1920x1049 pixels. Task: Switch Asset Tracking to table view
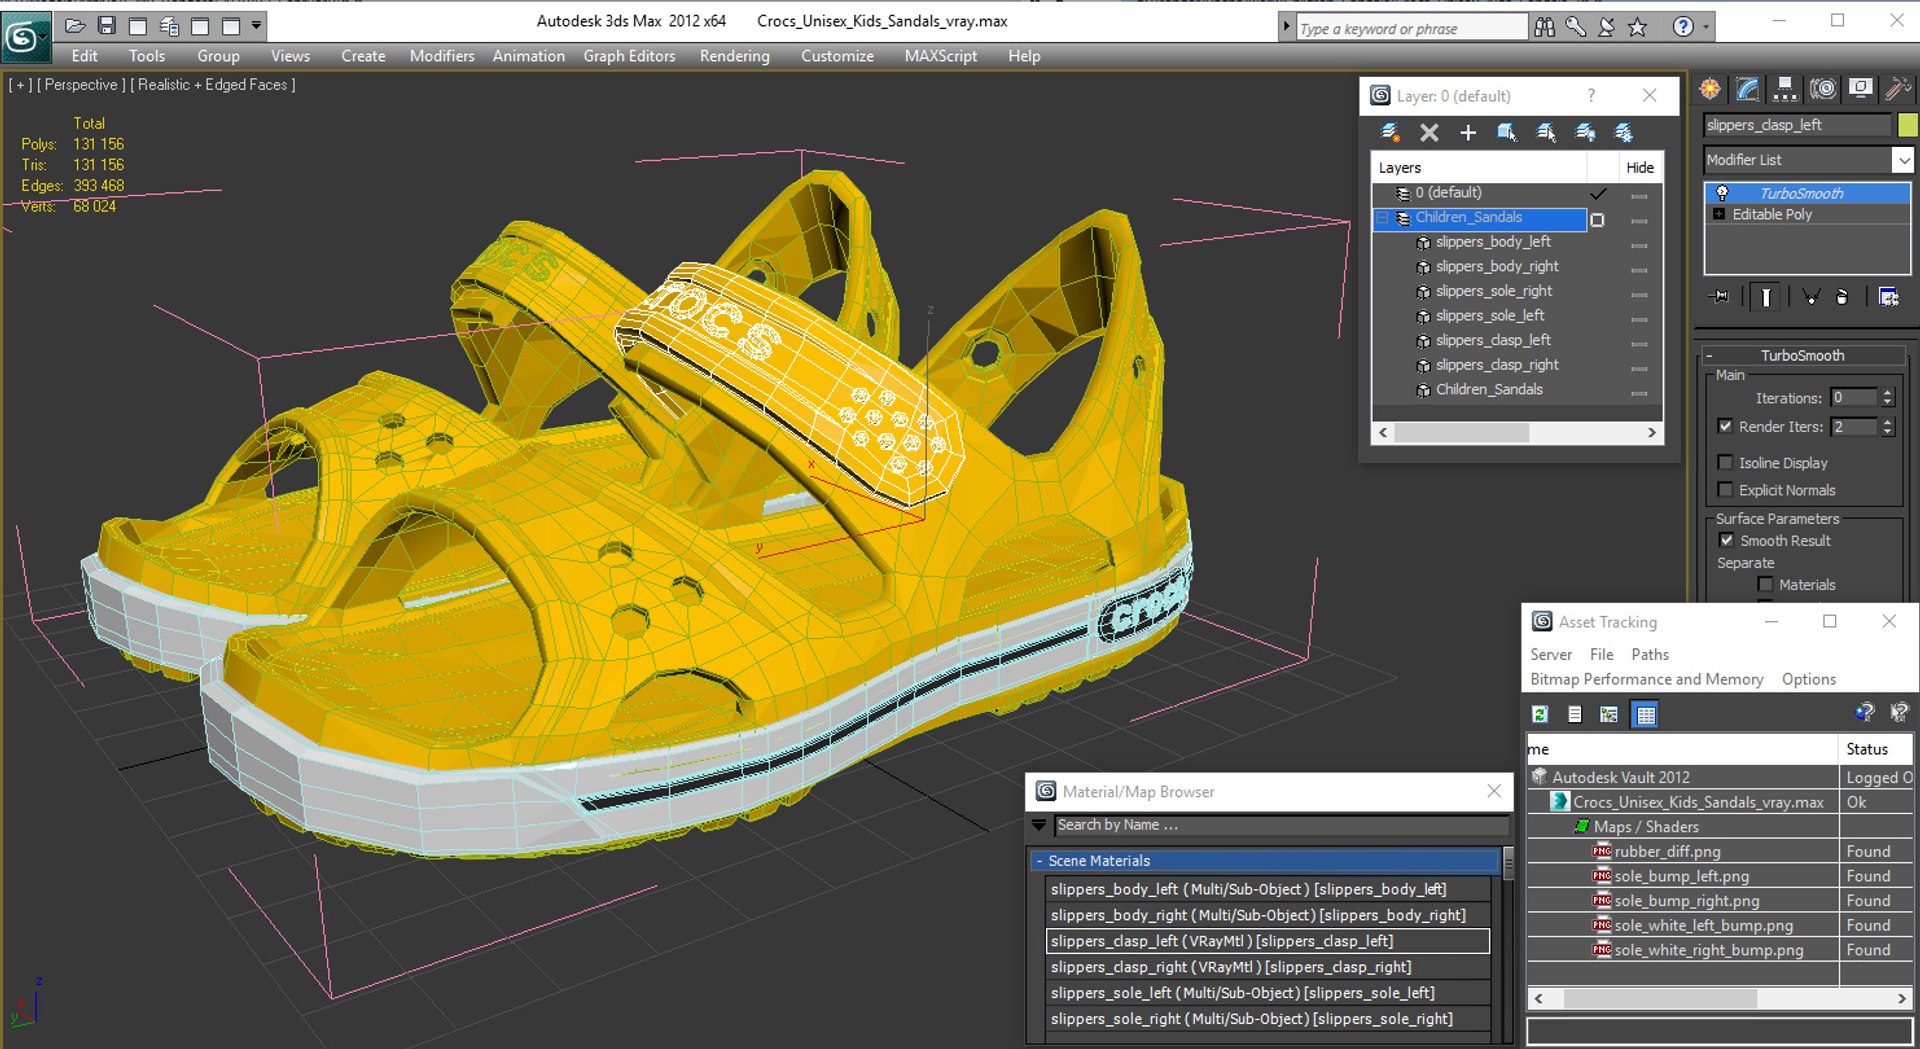[1645, 714]
